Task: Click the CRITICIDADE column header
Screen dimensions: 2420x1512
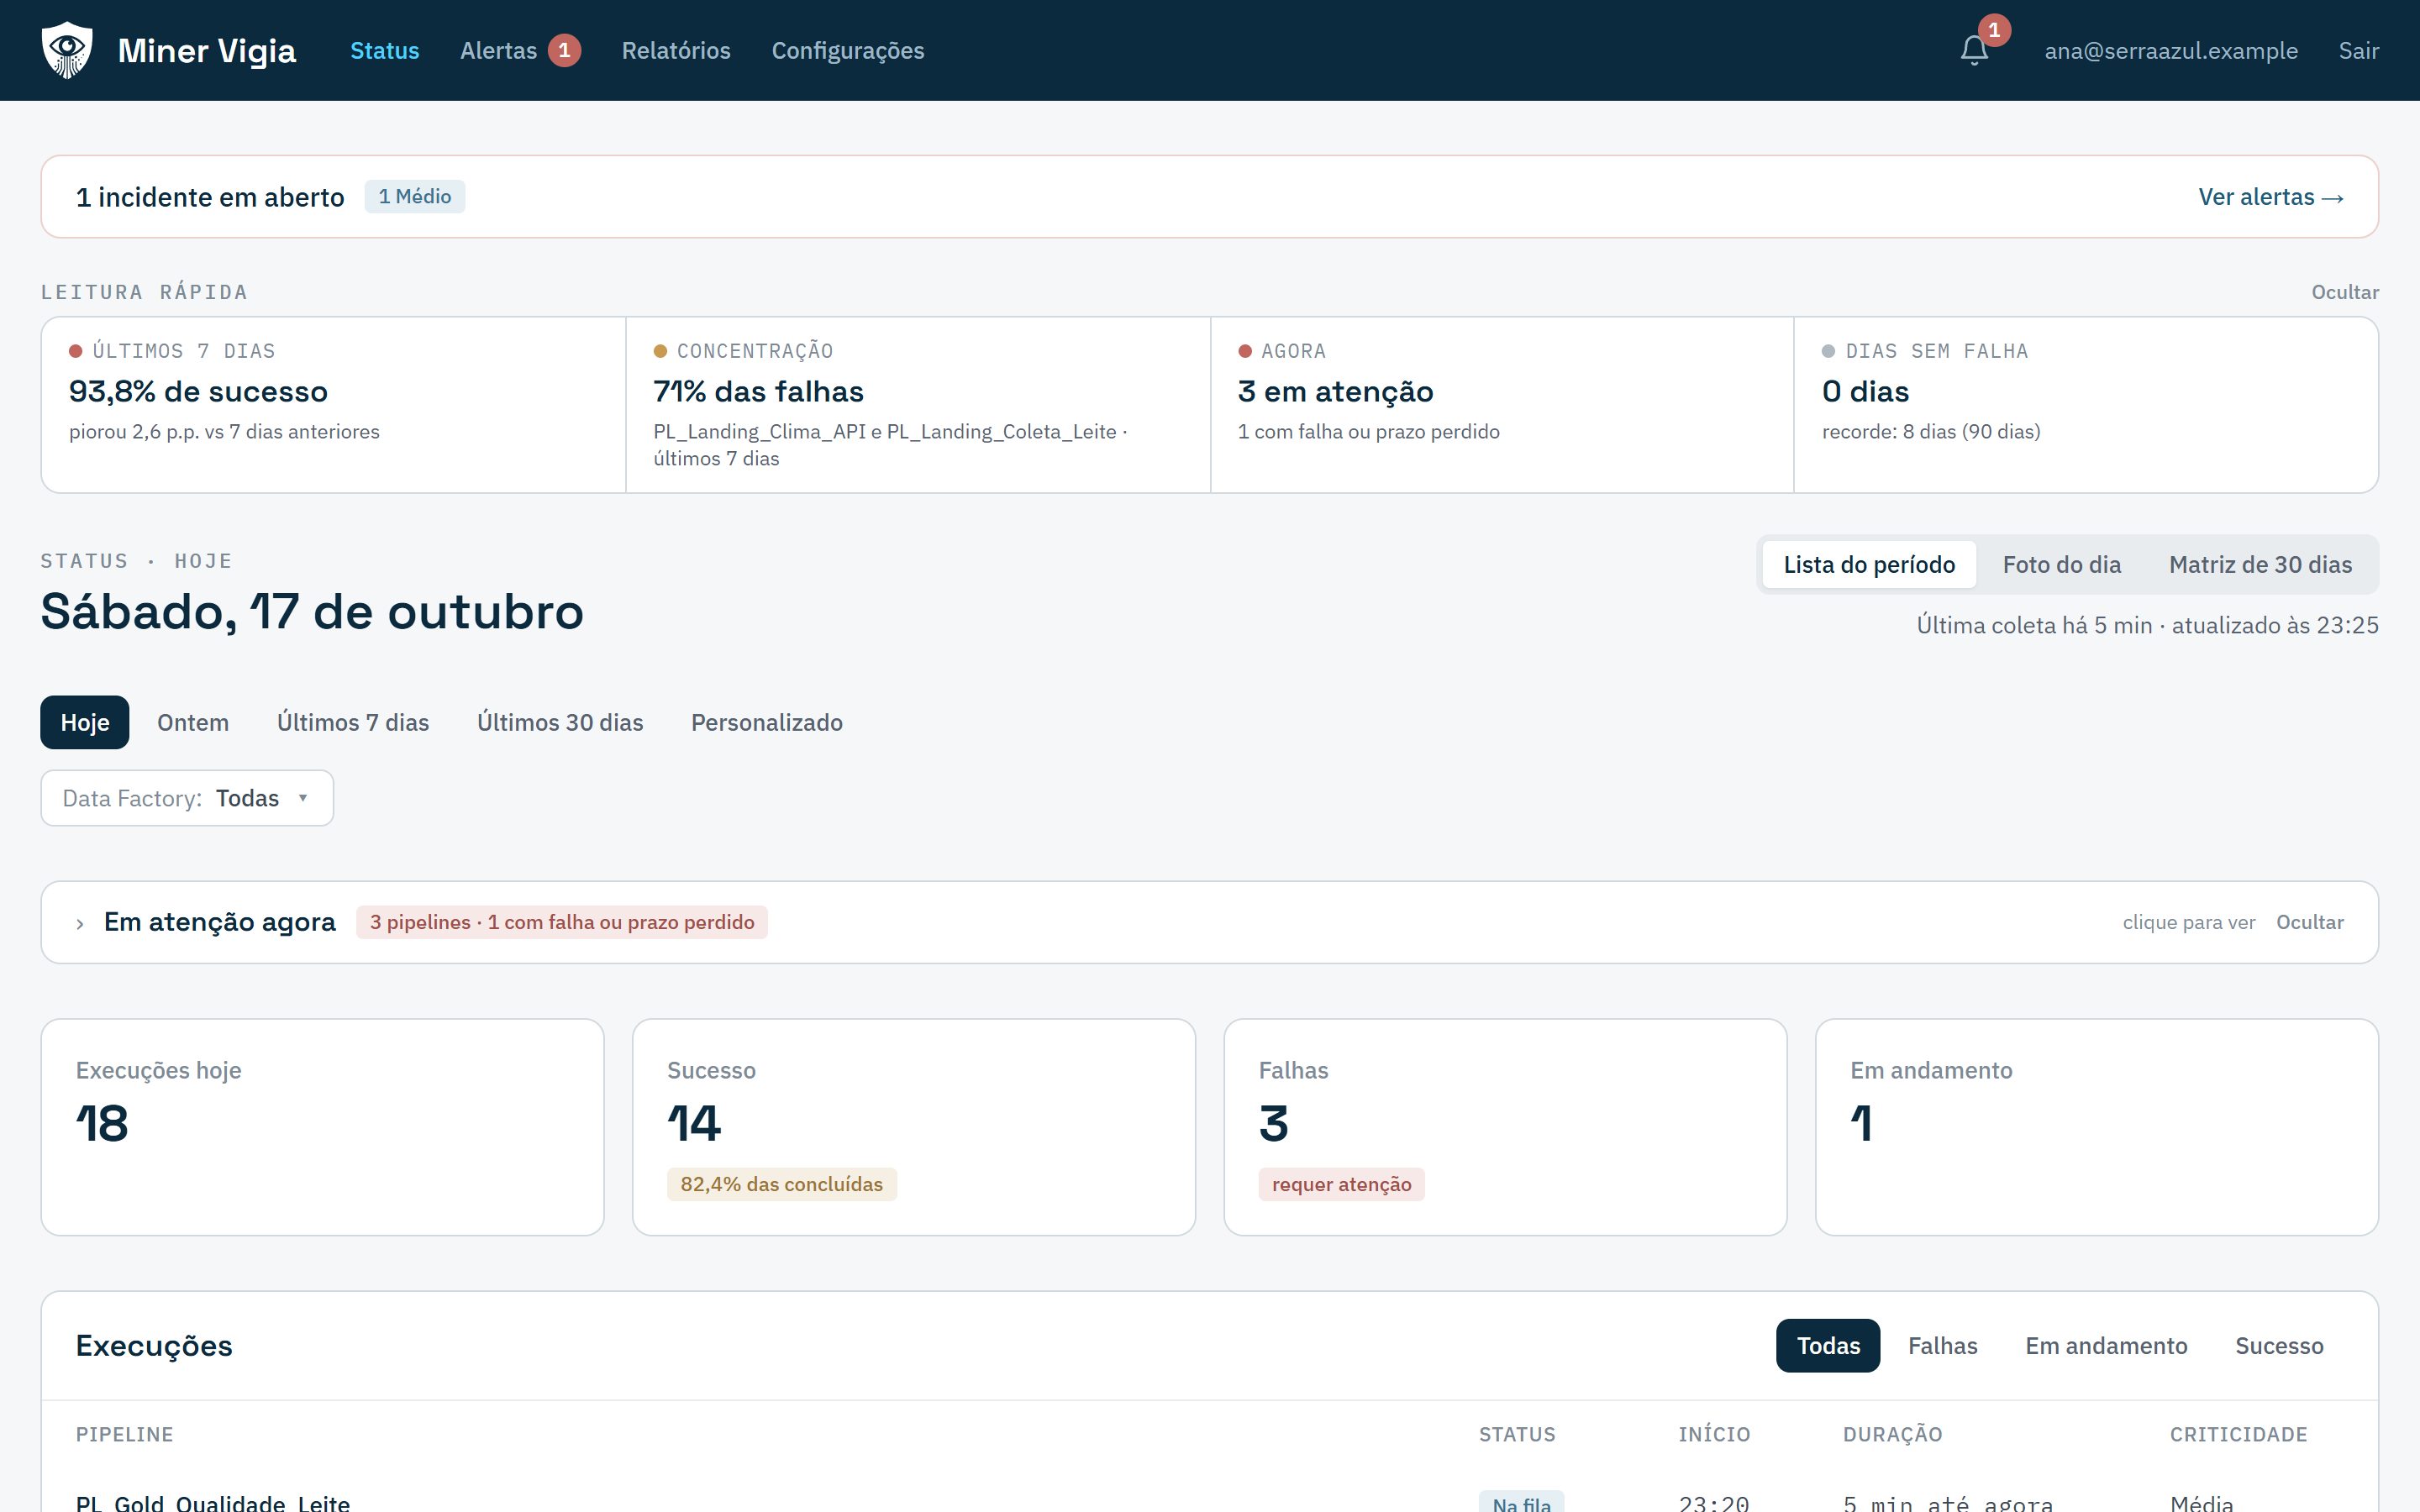Action: pos(2238,1434)
